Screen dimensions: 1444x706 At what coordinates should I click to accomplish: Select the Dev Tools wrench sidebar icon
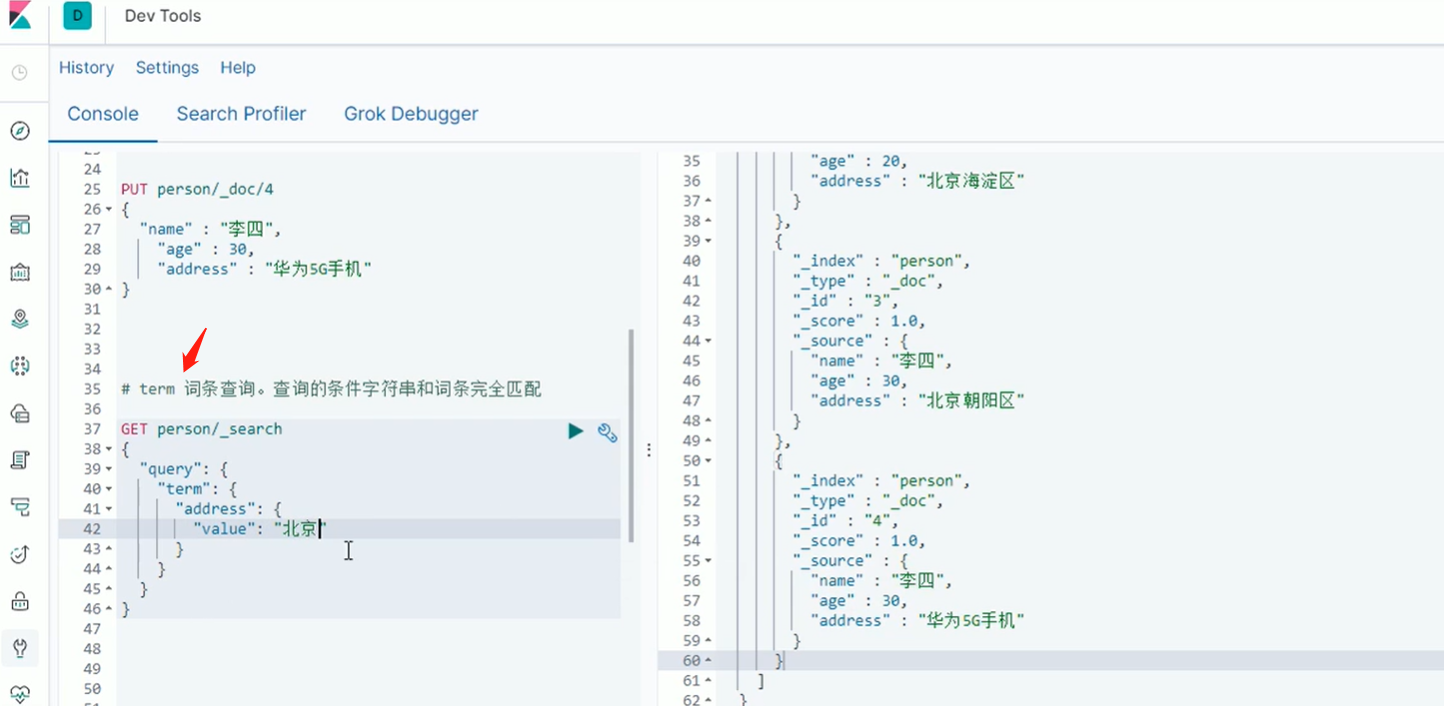click(20, 648)
